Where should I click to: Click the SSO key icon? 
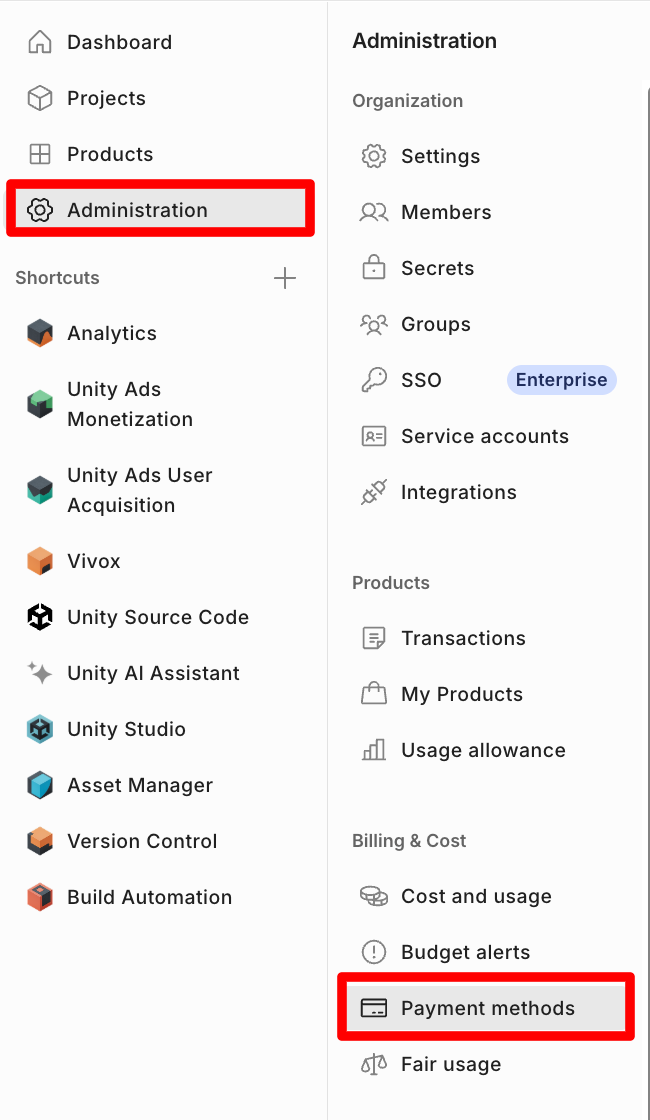click(374, 380)
